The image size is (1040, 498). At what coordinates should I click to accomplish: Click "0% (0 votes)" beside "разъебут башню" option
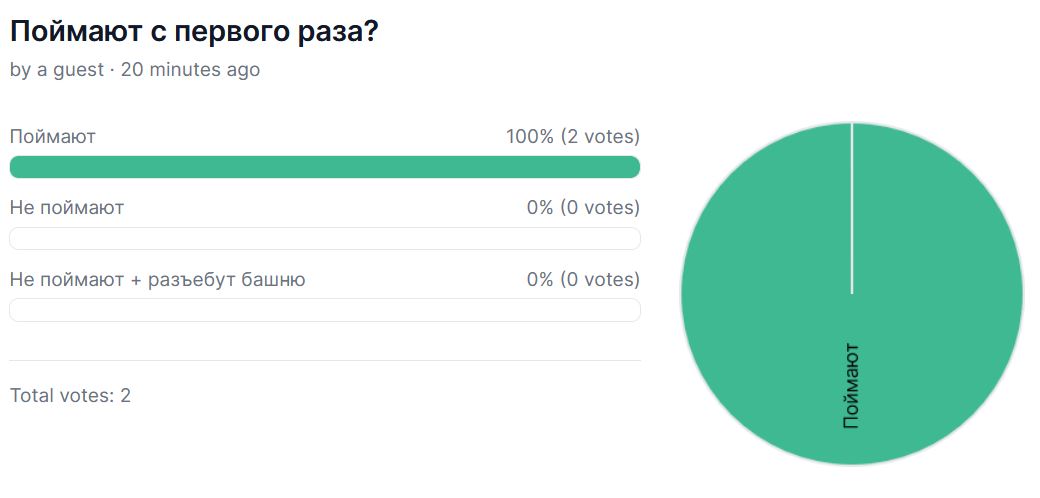coord(584,279)
